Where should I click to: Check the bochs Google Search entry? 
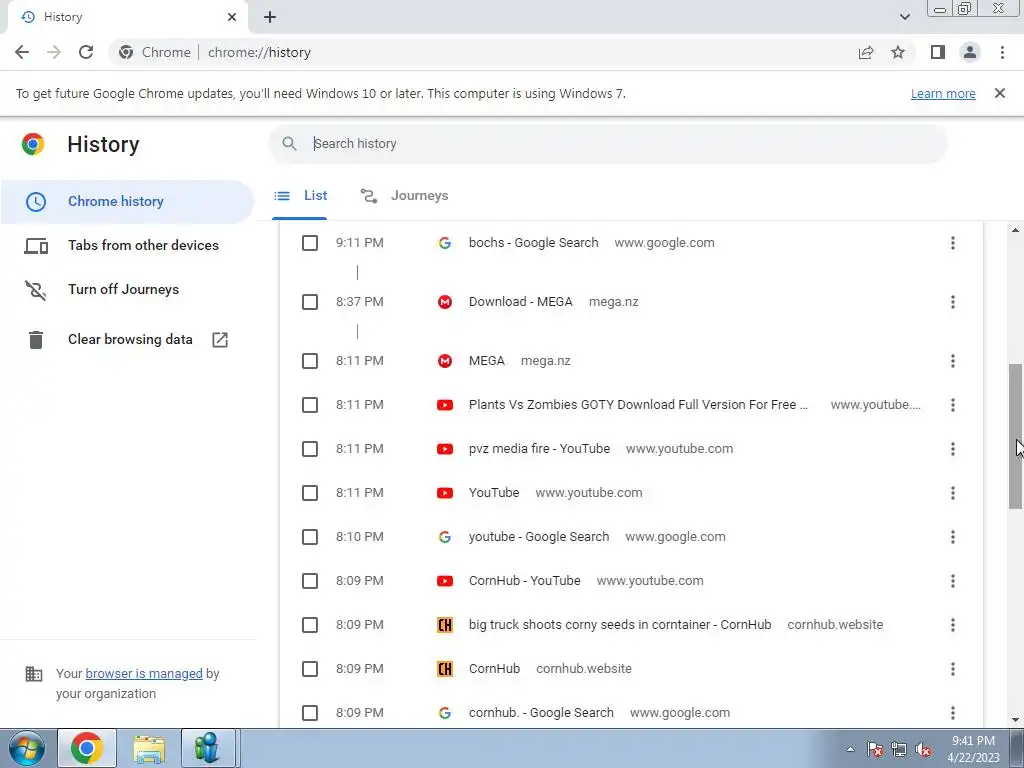click(310, 243)
